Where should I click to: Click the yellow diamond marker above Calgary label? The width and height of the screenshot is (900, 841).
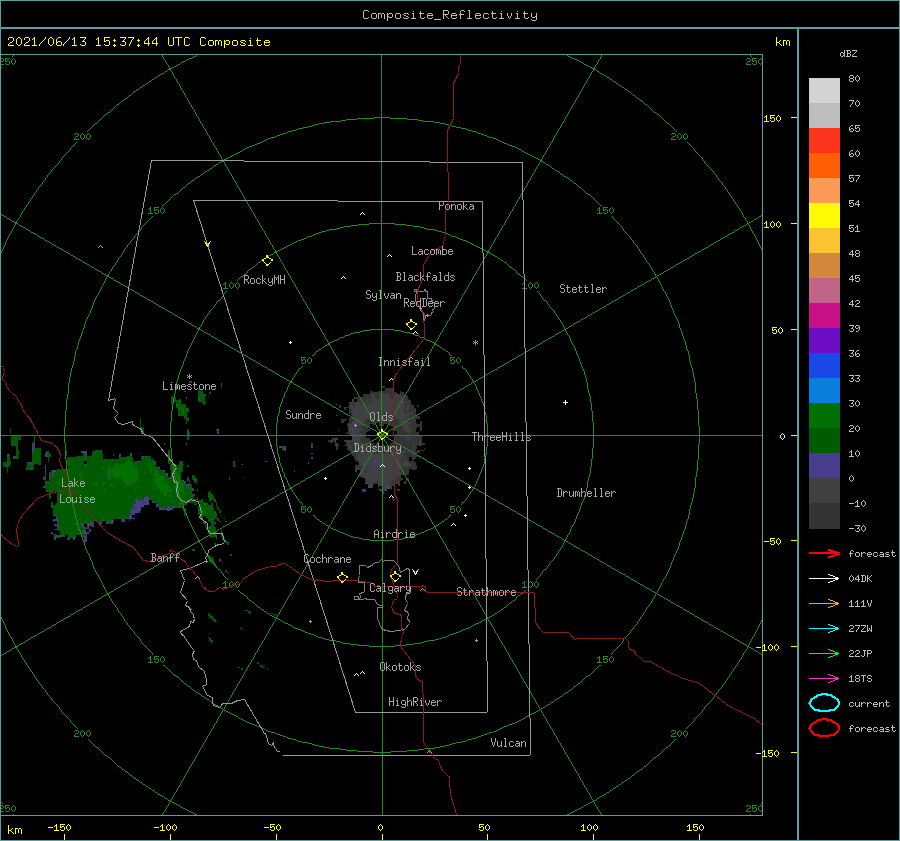[395, 576]
